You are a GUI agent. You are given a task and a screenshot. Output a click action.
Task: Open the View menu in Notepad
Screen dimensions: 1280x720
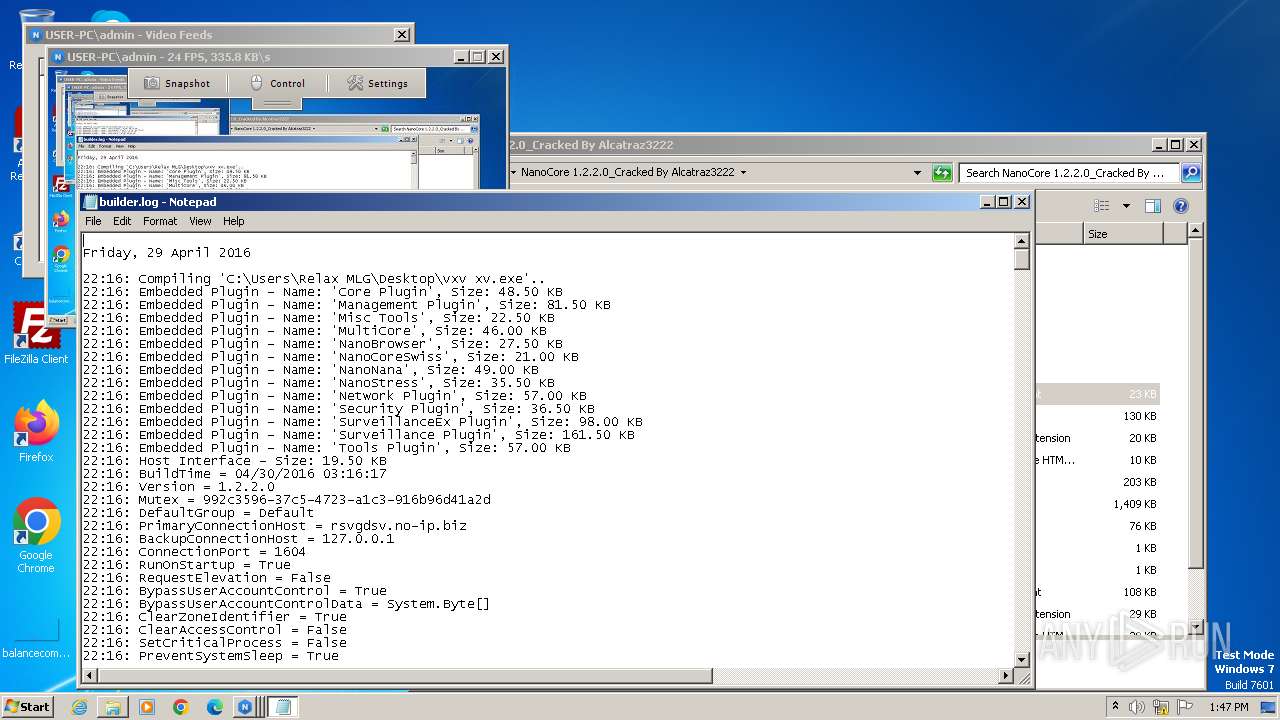[200, 221]
